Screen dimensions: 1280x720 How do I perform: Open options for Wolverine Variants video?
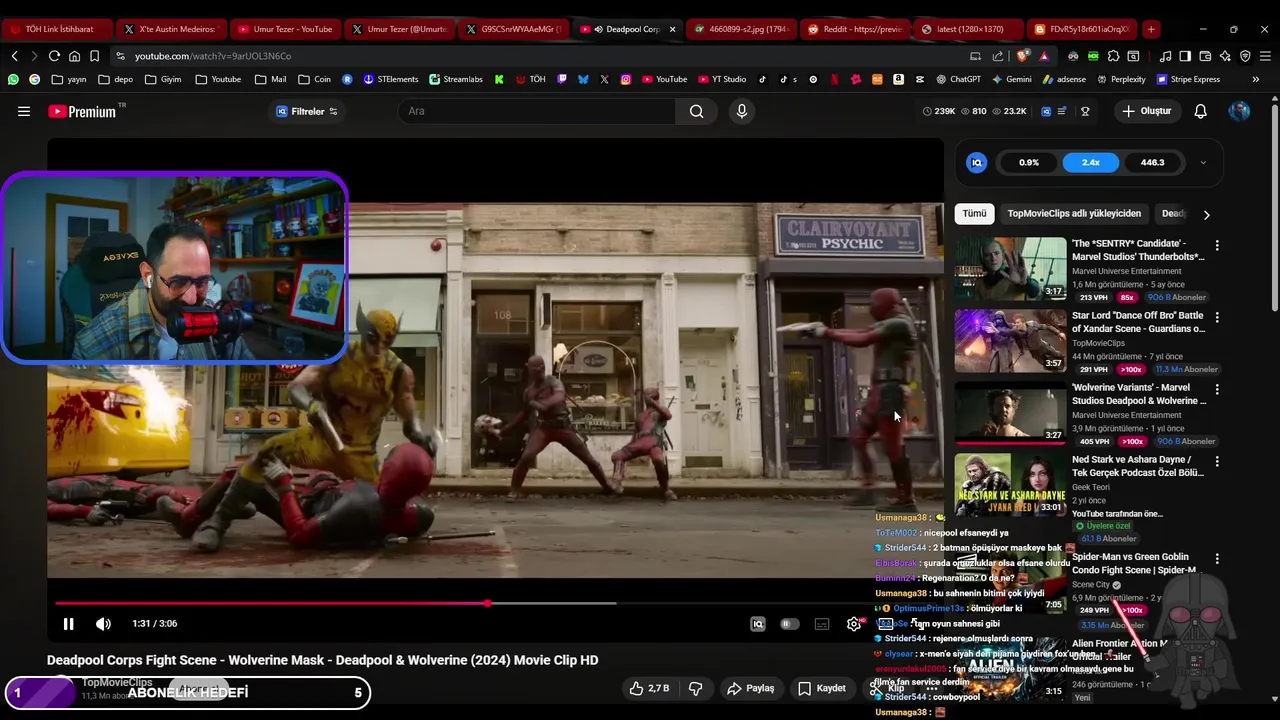tap(1217, 389)
